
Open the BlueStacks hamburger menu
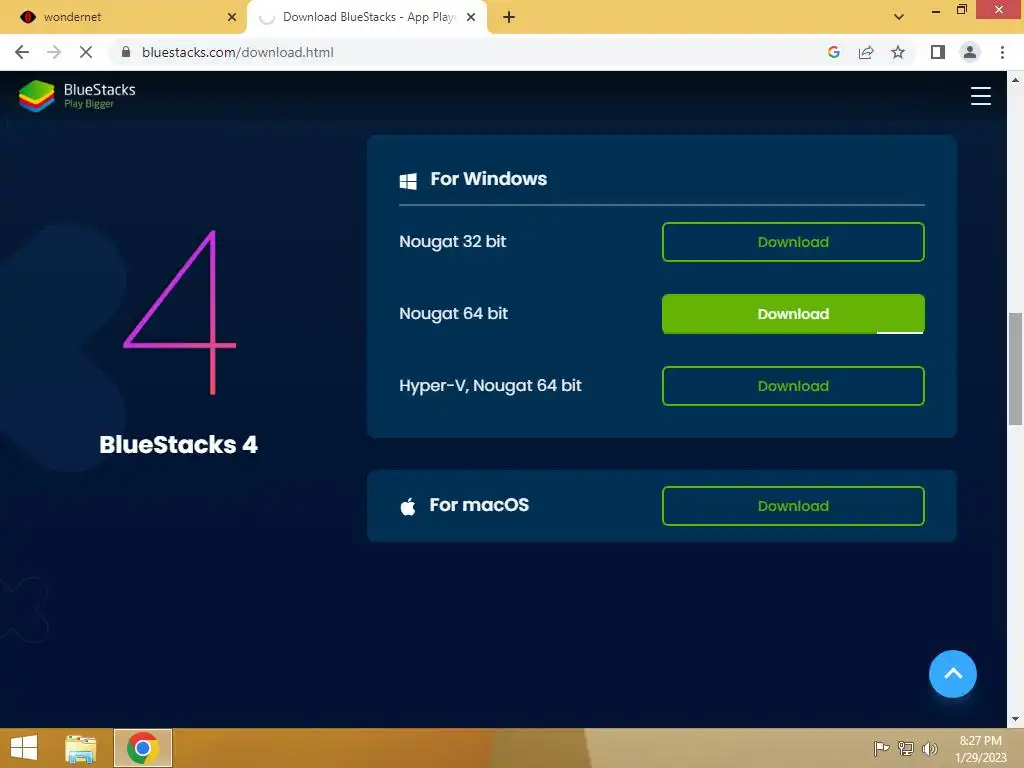(x=980, y=95)
